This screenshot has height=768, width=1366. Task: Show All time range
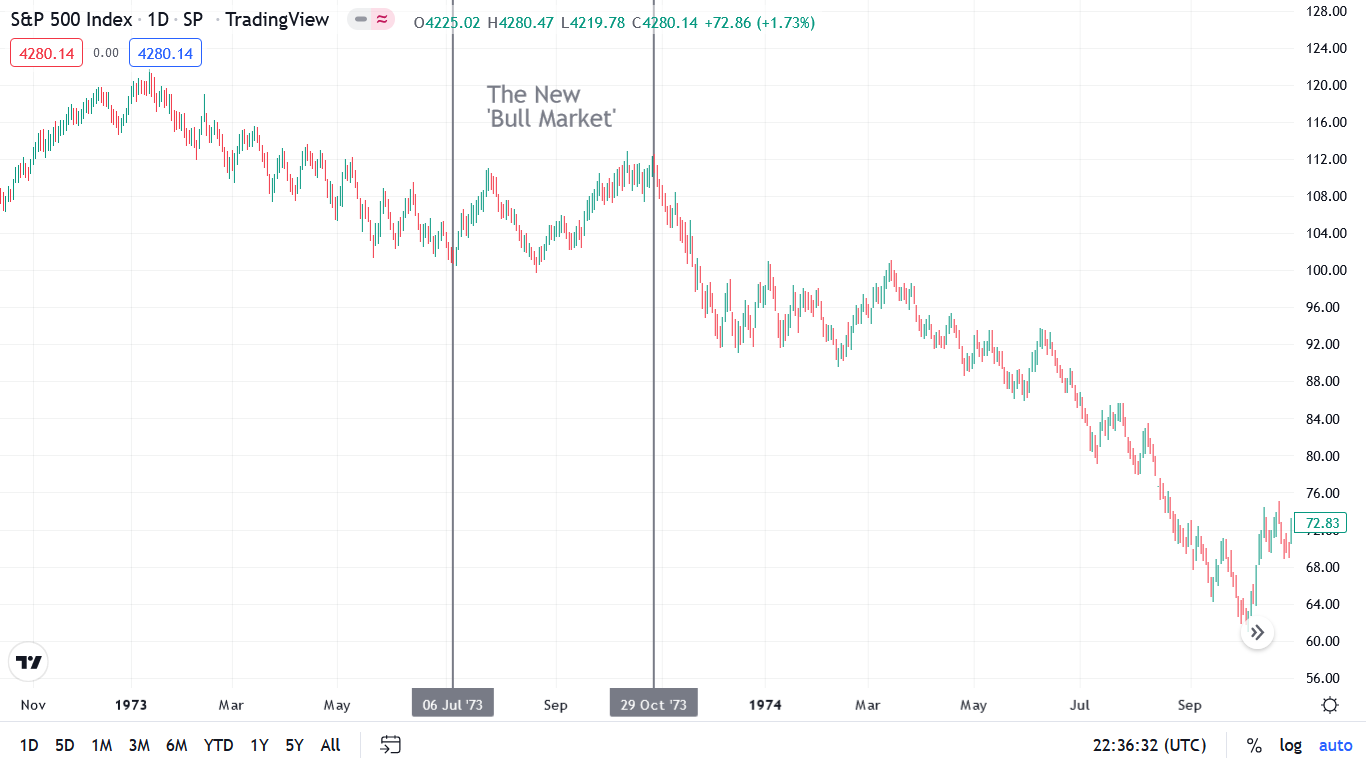pos(330,745)
